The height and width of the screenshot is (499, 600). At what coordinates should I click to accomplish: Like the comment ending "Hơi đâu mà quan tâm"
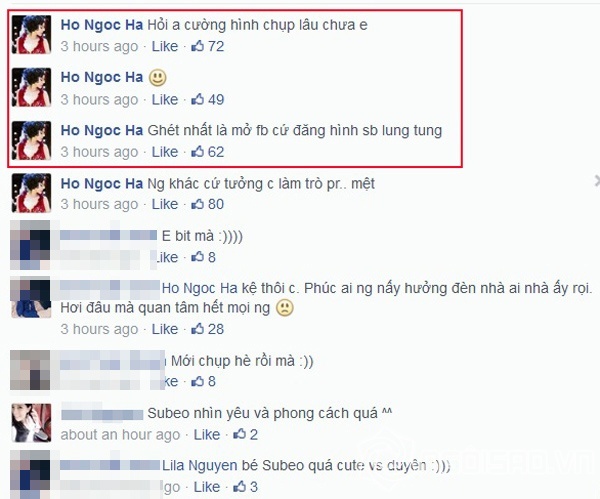point(165,329)
